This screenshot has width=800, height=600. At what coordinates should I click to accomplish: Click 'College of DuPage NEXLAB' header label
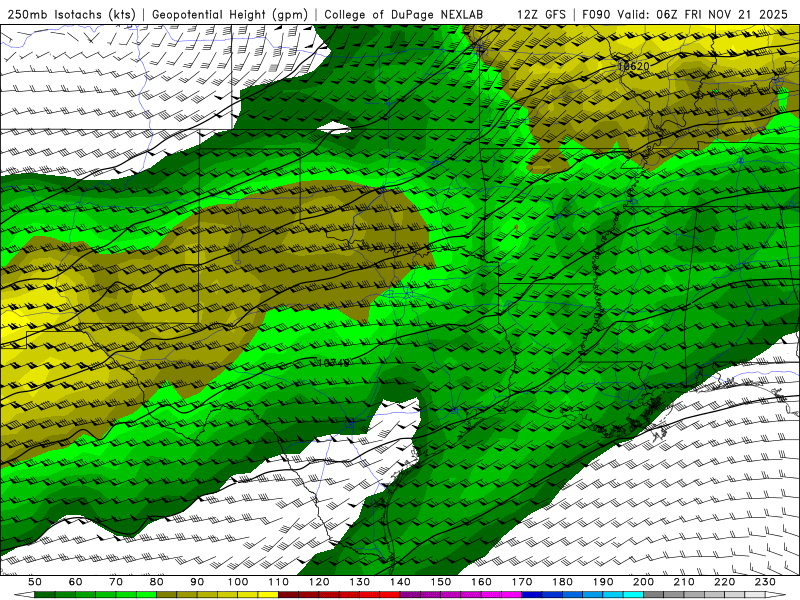[403, 15]
